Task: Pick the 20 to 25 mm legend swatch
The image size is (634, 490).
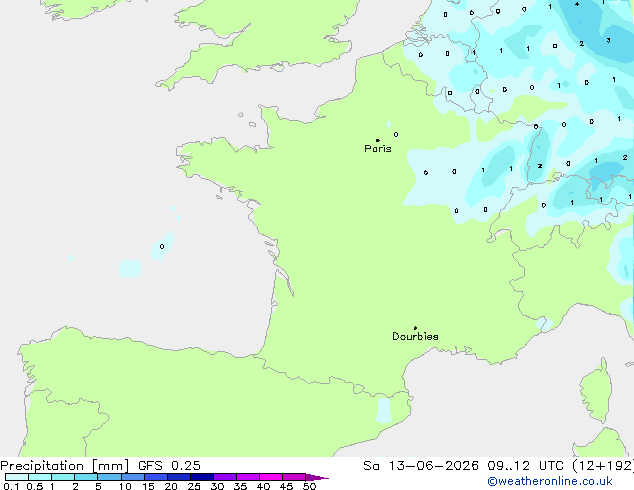Action: tap(178, 477)
